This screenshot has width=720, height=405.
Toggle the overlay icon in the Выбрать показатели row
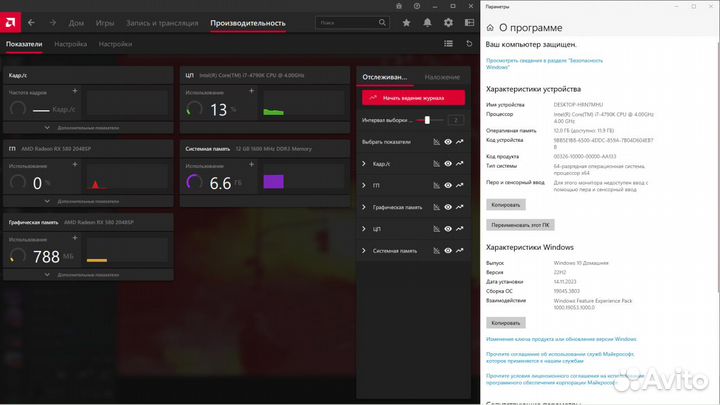click(436, 142)
